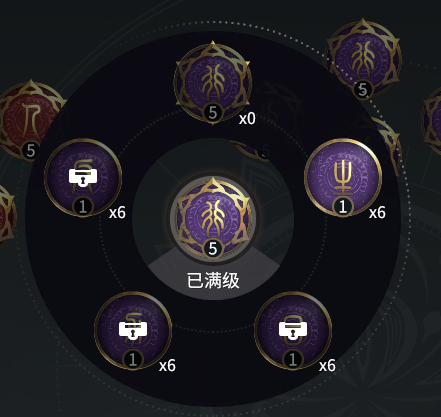Click the top wheel rune marked x0

(x=213, y=83)
